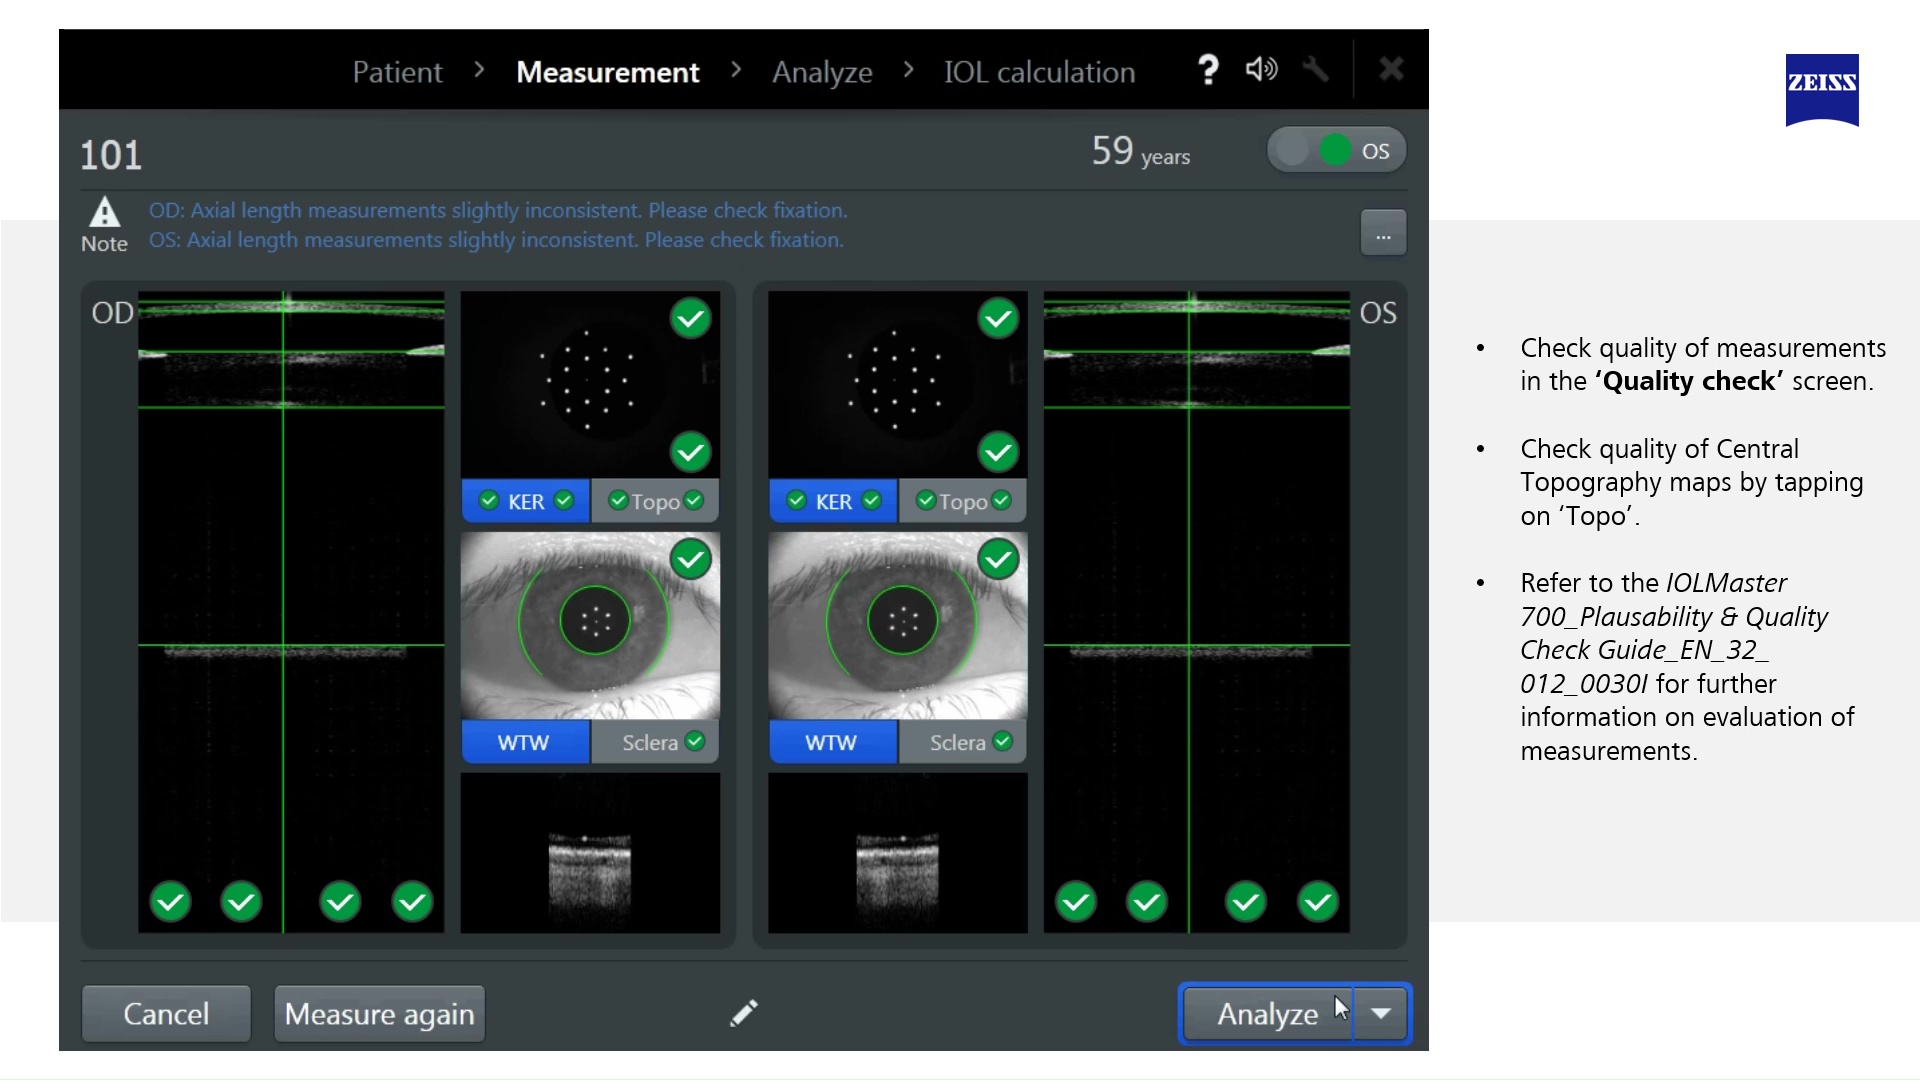Click the ZEISS logo
The height and width of the screenshot is (1080, 1920).
[x=1822, y=91]
